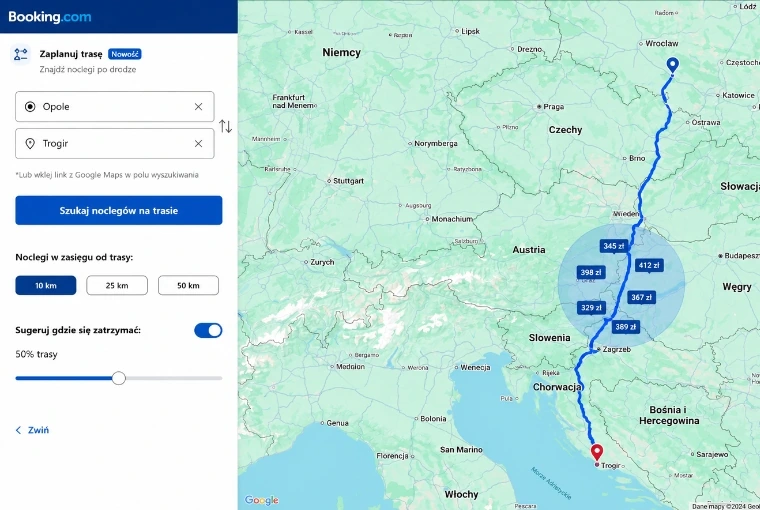Collapse the panel with Zwiń link
The height and width of the screenshot is (510, 760).
(x=32, y=430)
